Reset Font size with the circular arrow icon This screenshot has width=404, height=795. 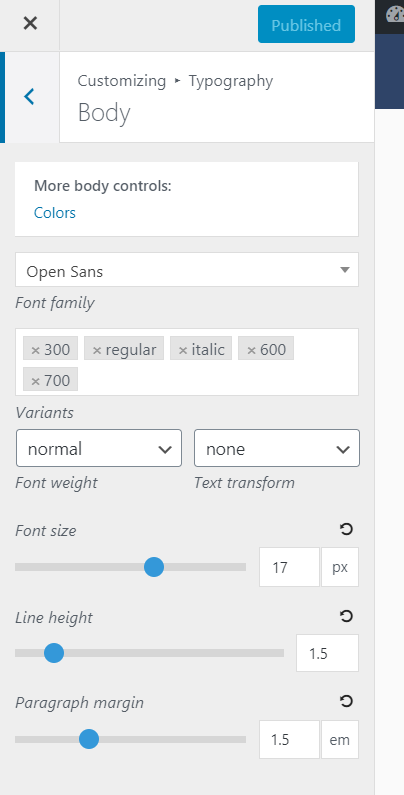pos(346,530)
